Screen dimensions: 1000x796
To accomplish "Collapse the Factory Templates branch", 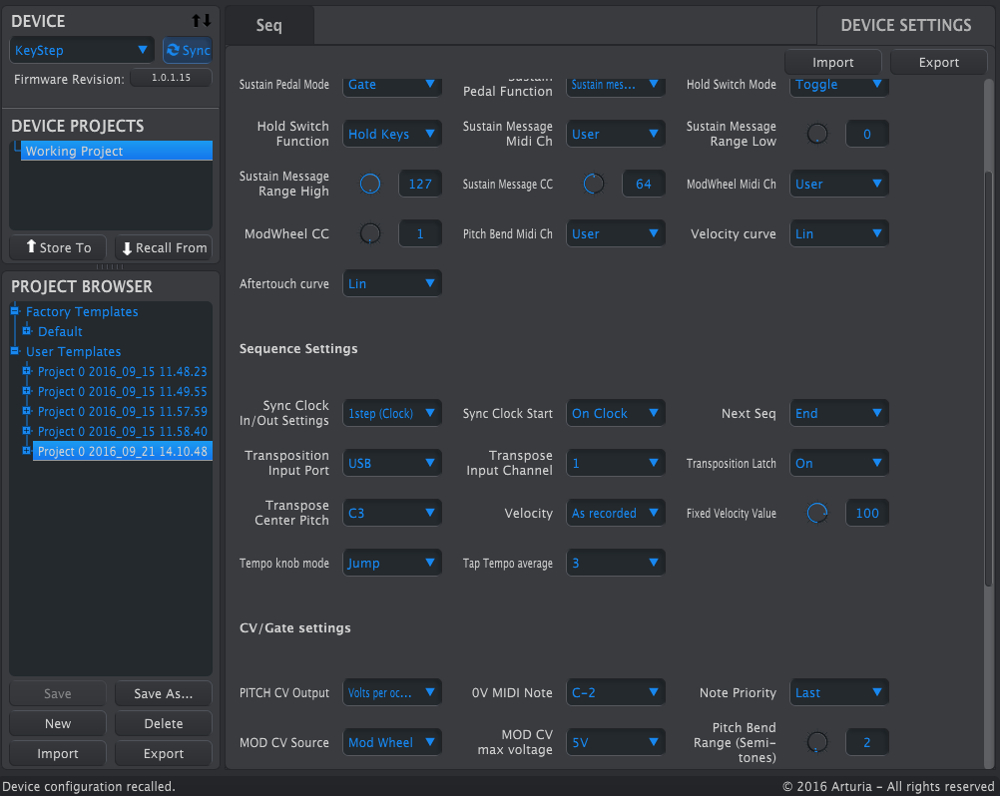I will [x=13, y=311].
